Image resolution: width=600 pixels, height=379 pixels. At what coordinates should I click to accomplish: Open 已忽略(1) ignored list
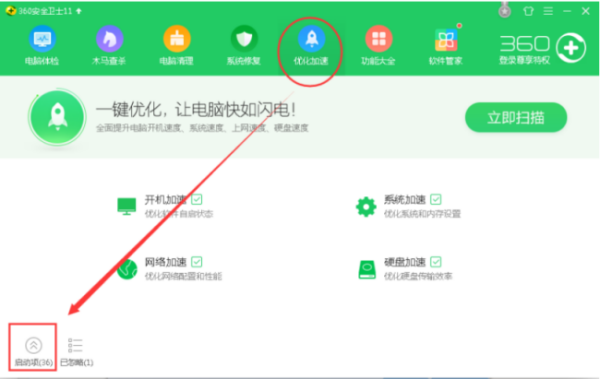[x=77, y=351]
